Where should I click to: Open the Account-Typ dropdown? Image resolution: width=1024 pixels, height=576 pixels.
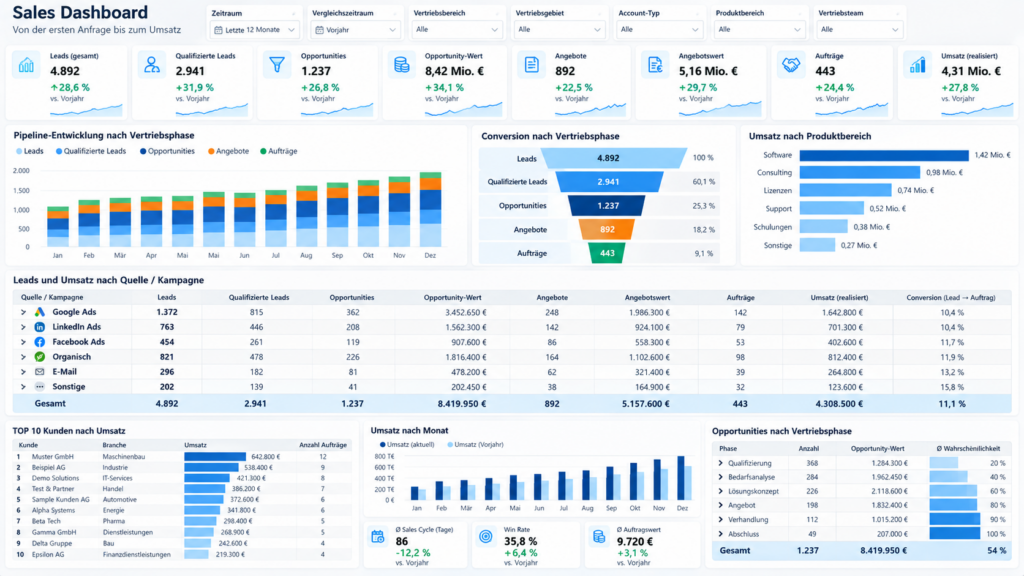click(659, 30)
